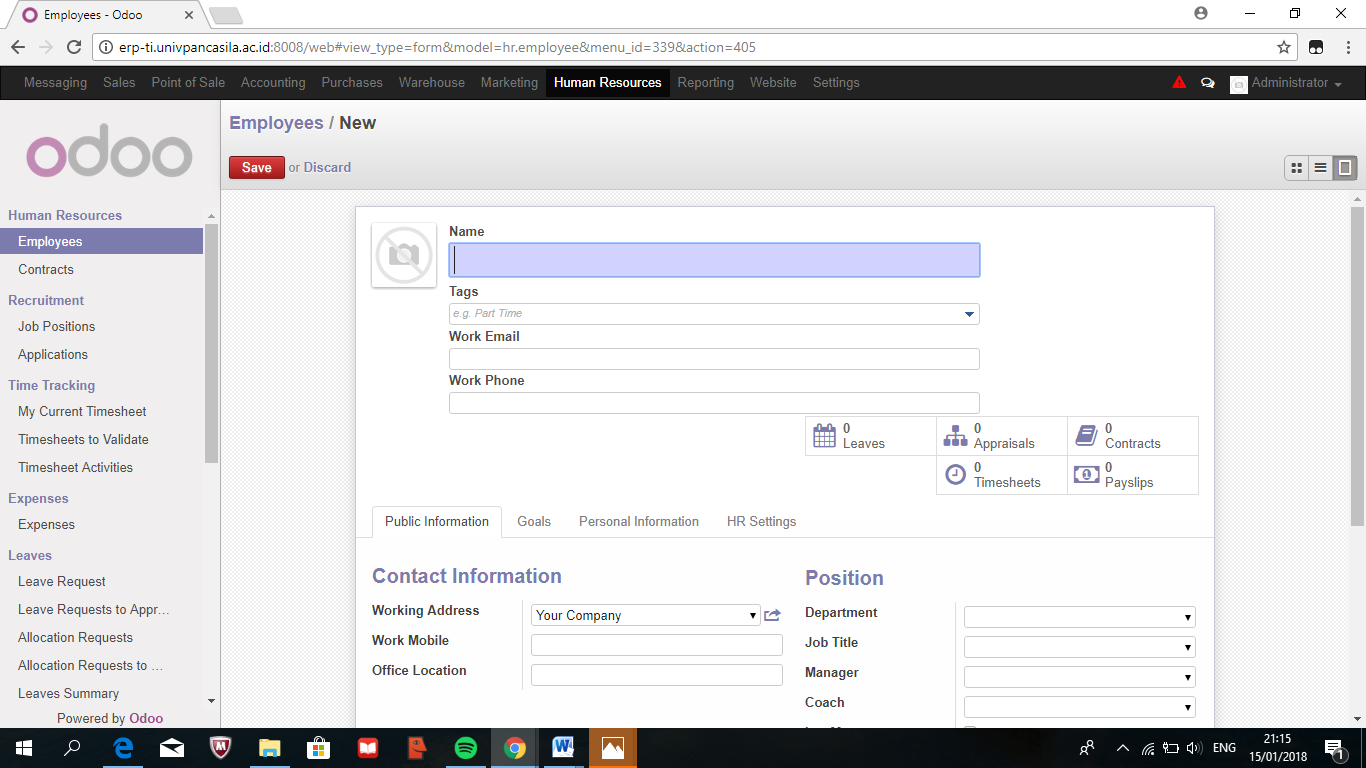
Task: Click the Leaves calendar icon
Action: tap(824, 436)
